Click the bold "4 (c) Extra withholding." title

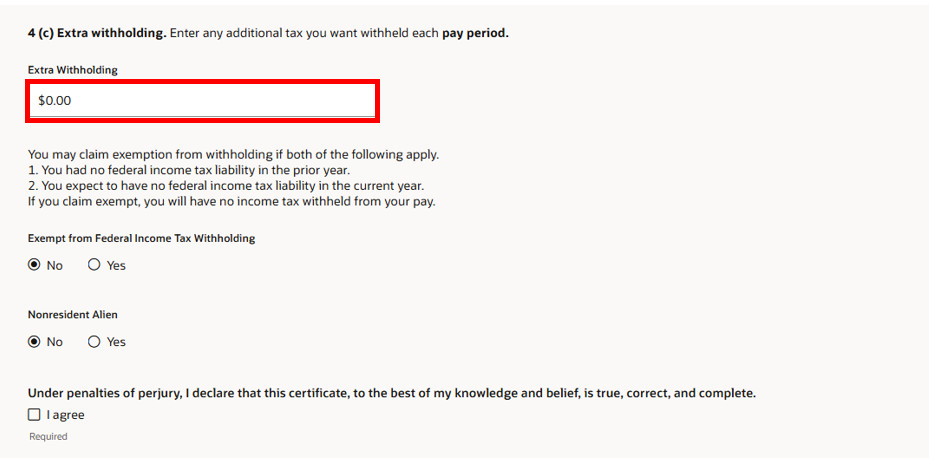pos(97,33)
